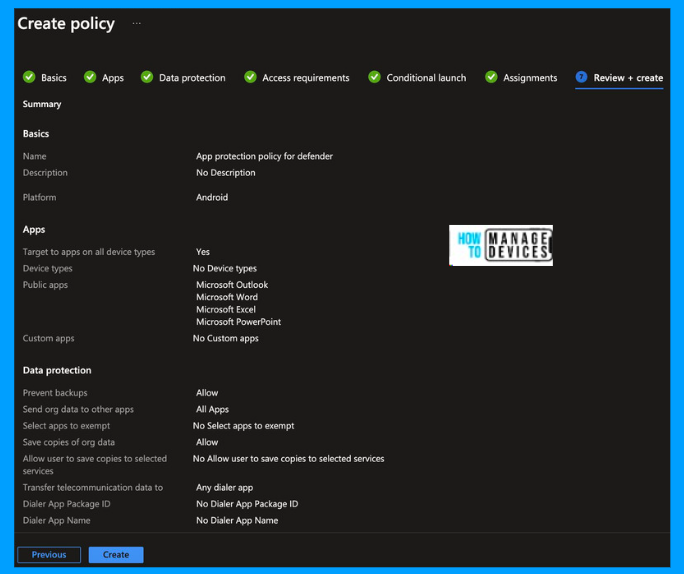Screen dimensions: 684x574
Task: Click the 'Dialer App Package ID' label
Action: click(67, 504)
